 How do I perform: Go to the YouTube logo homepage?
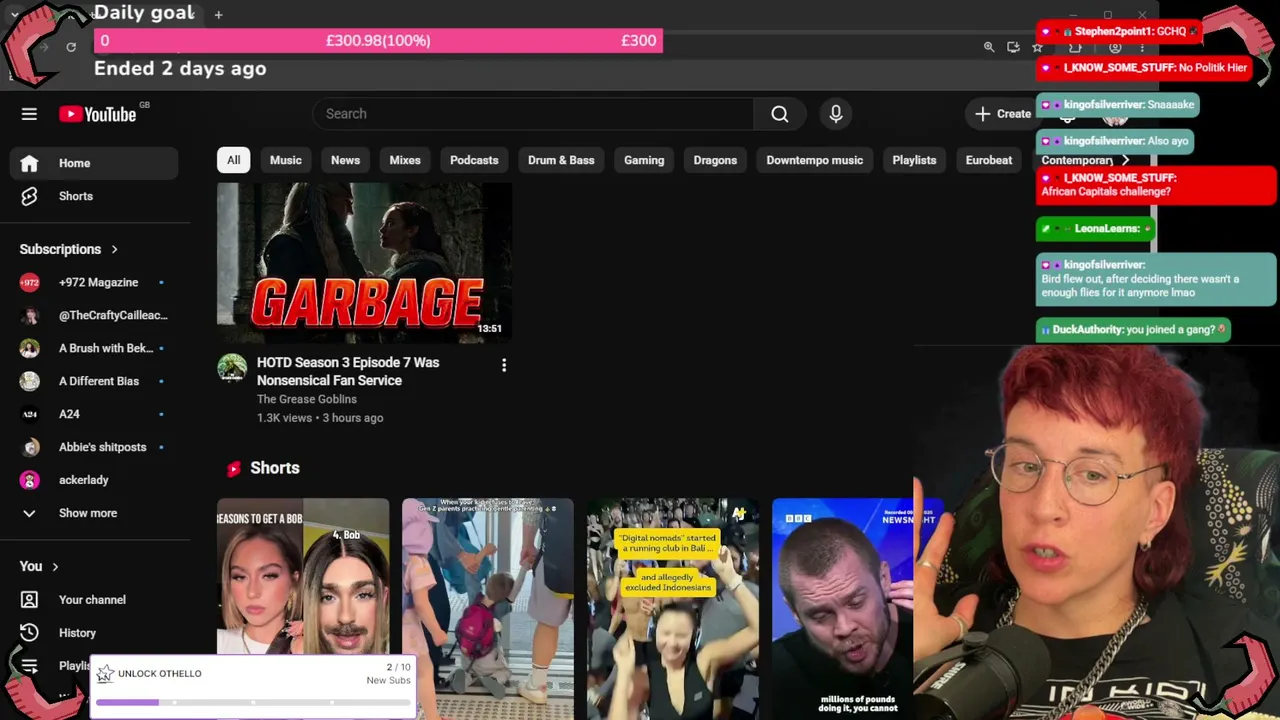98,114
